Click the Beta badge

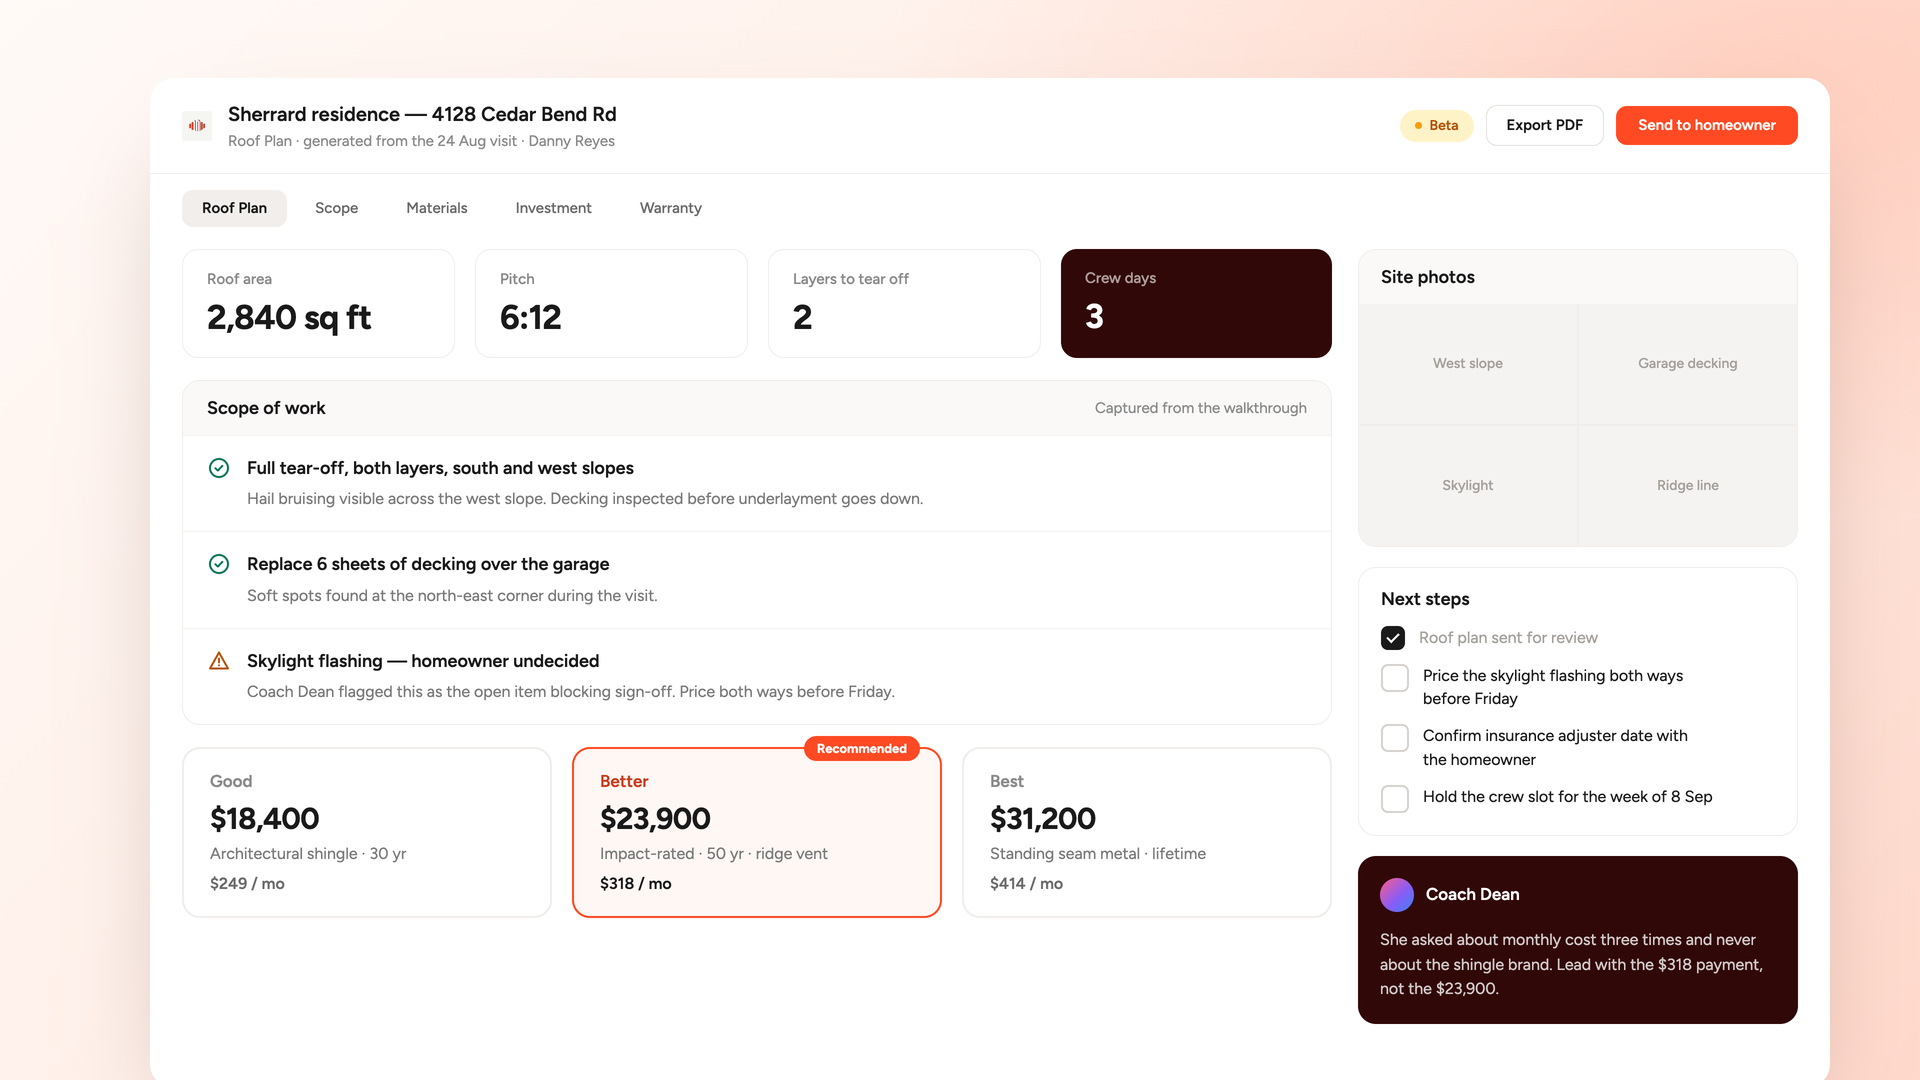tap(1436, 126)
